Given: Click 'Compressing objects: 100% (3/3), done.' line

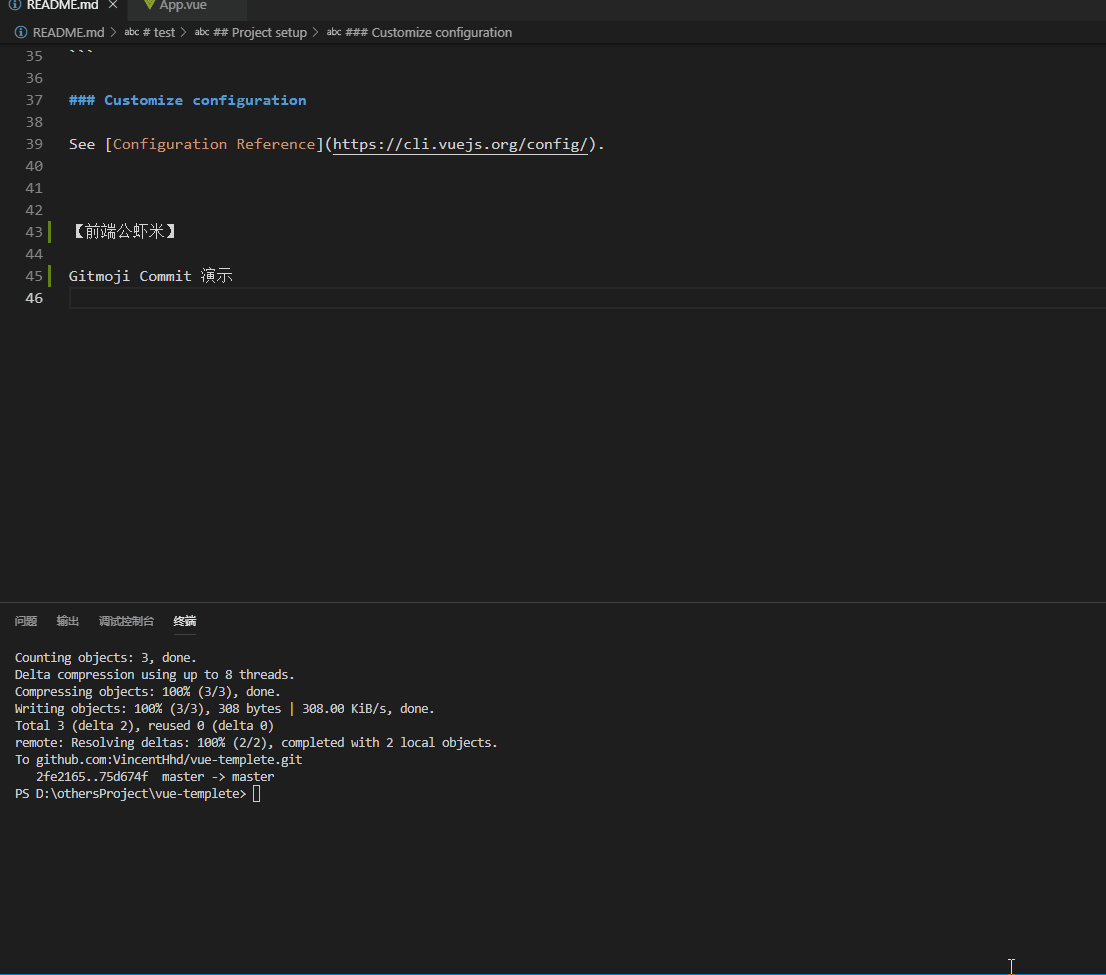Looking at the screenshot, I should click(x=147, y=691).
